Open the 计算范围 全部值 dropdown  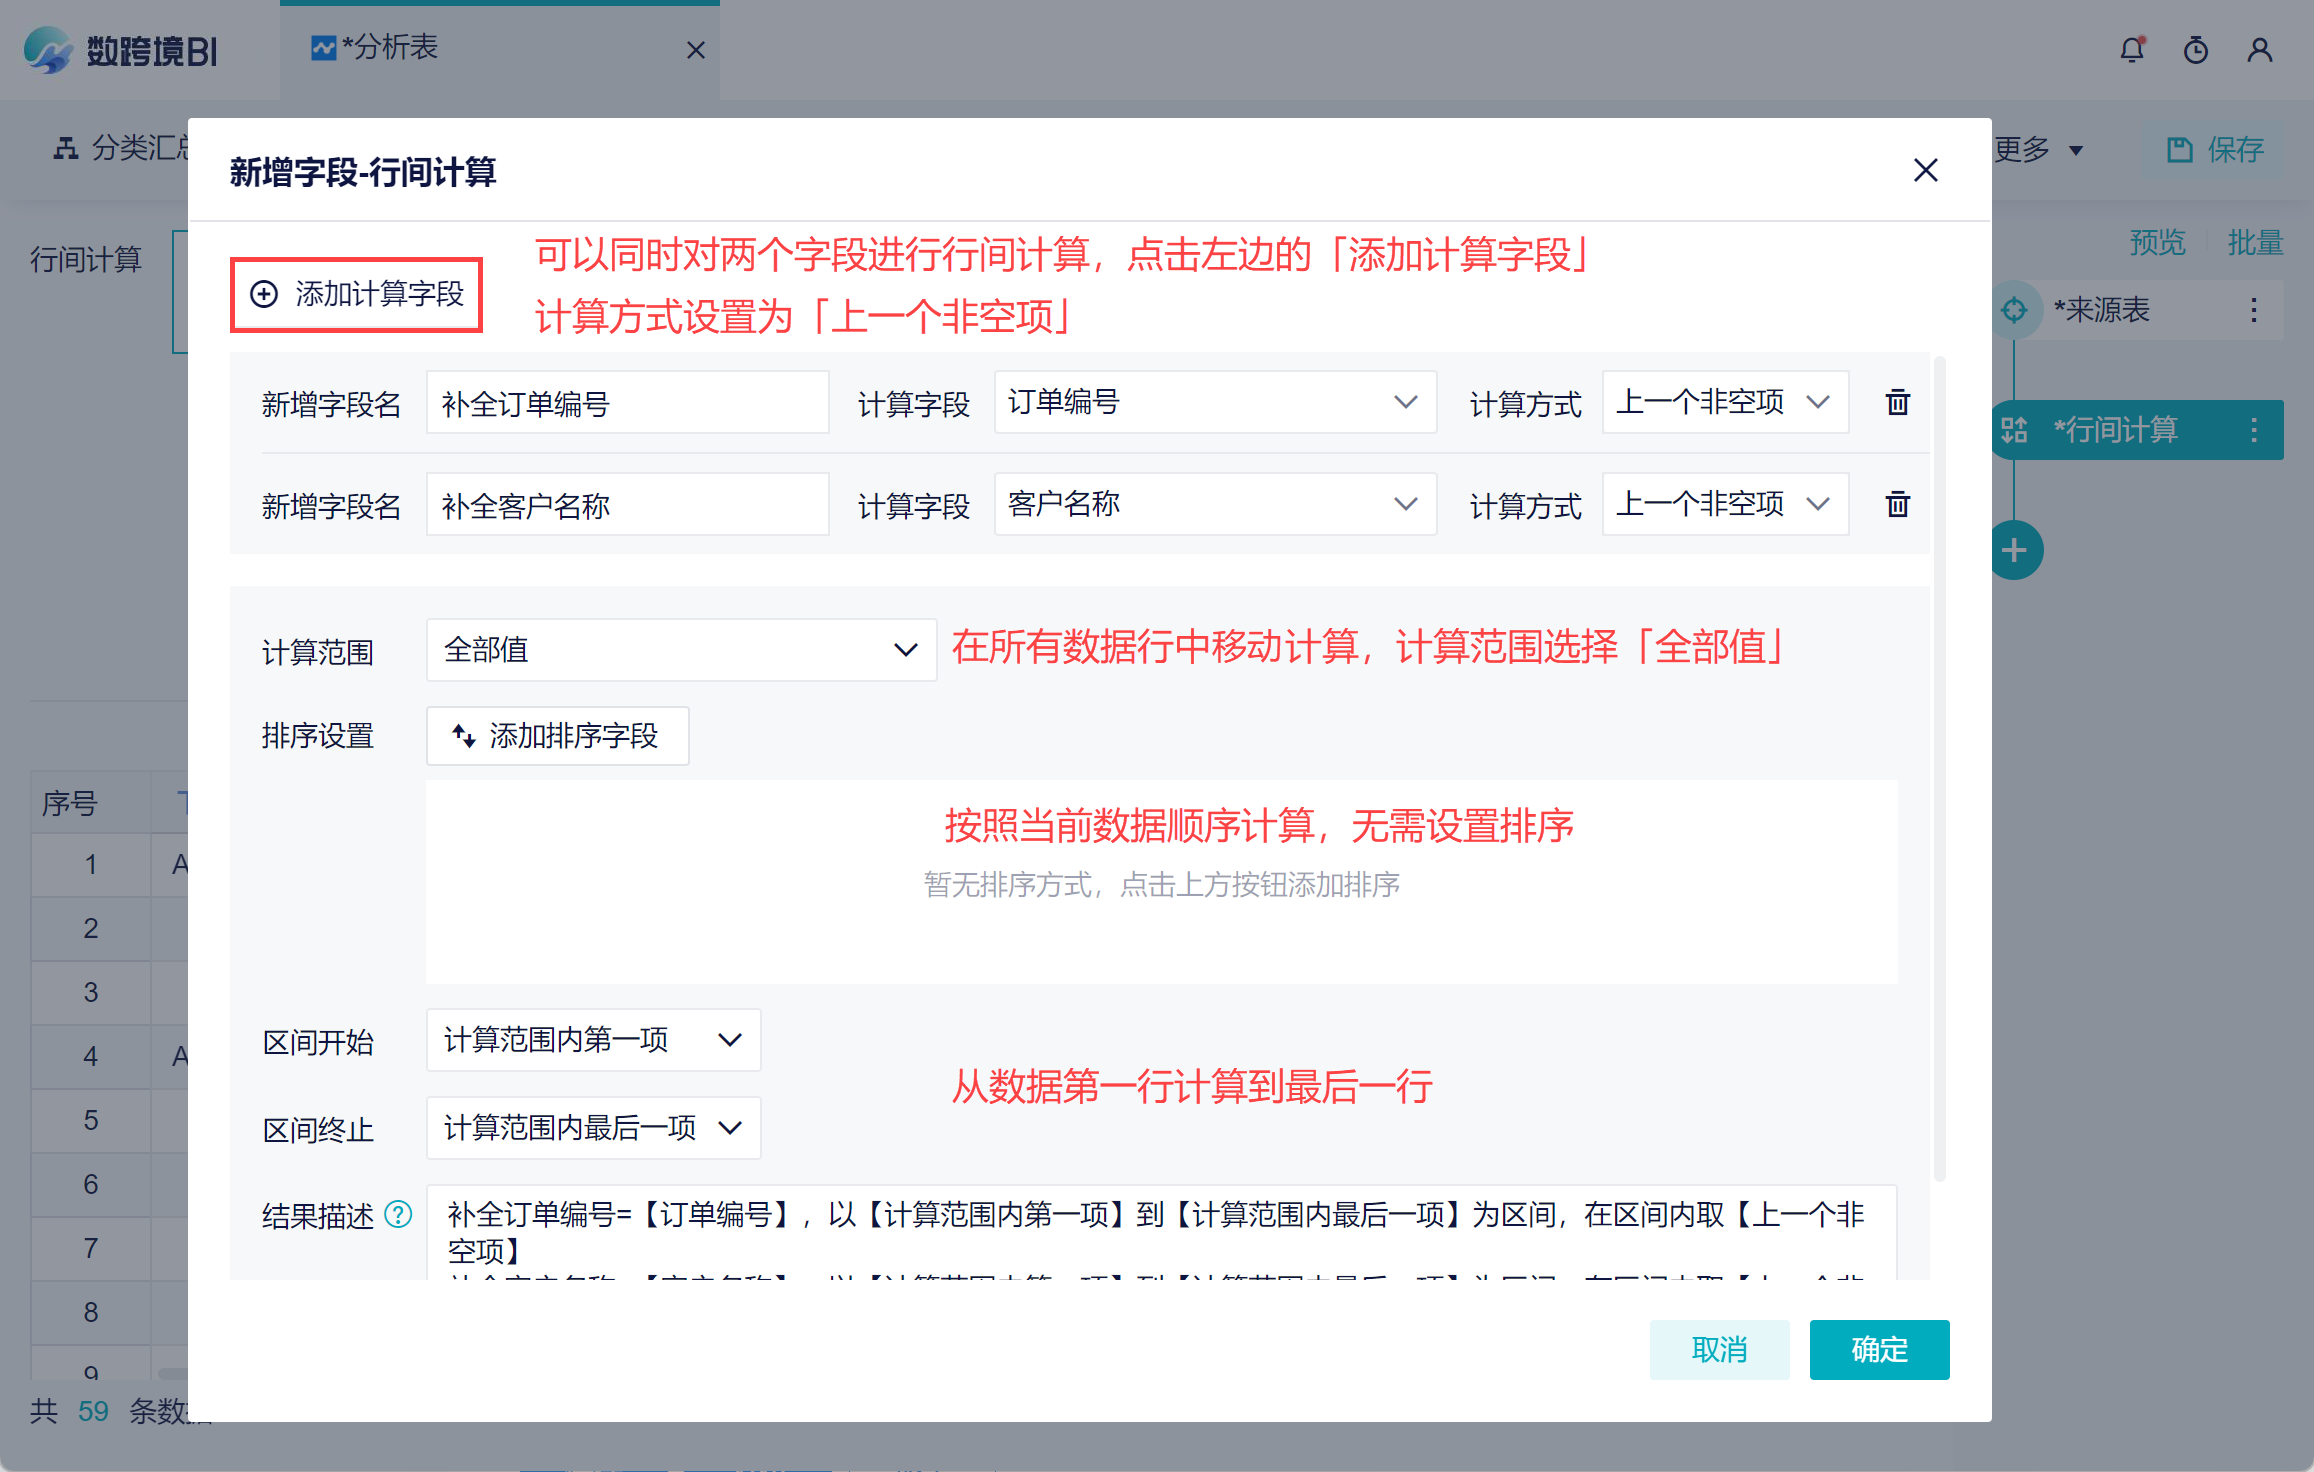pyautogui.click(x=680, y=650)
